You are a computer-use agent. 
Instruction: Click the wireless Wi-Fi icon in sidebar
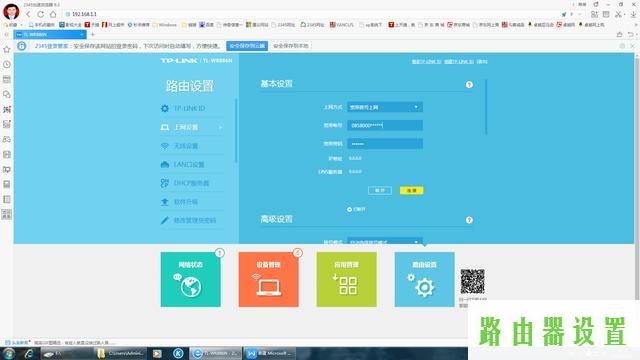[164, 146]
